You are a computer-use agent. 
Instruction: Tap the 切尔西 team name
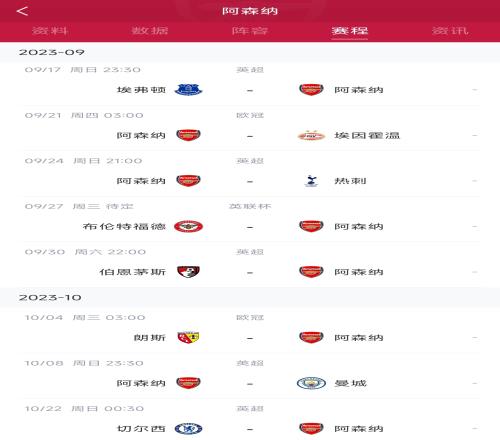pos(141,429)
